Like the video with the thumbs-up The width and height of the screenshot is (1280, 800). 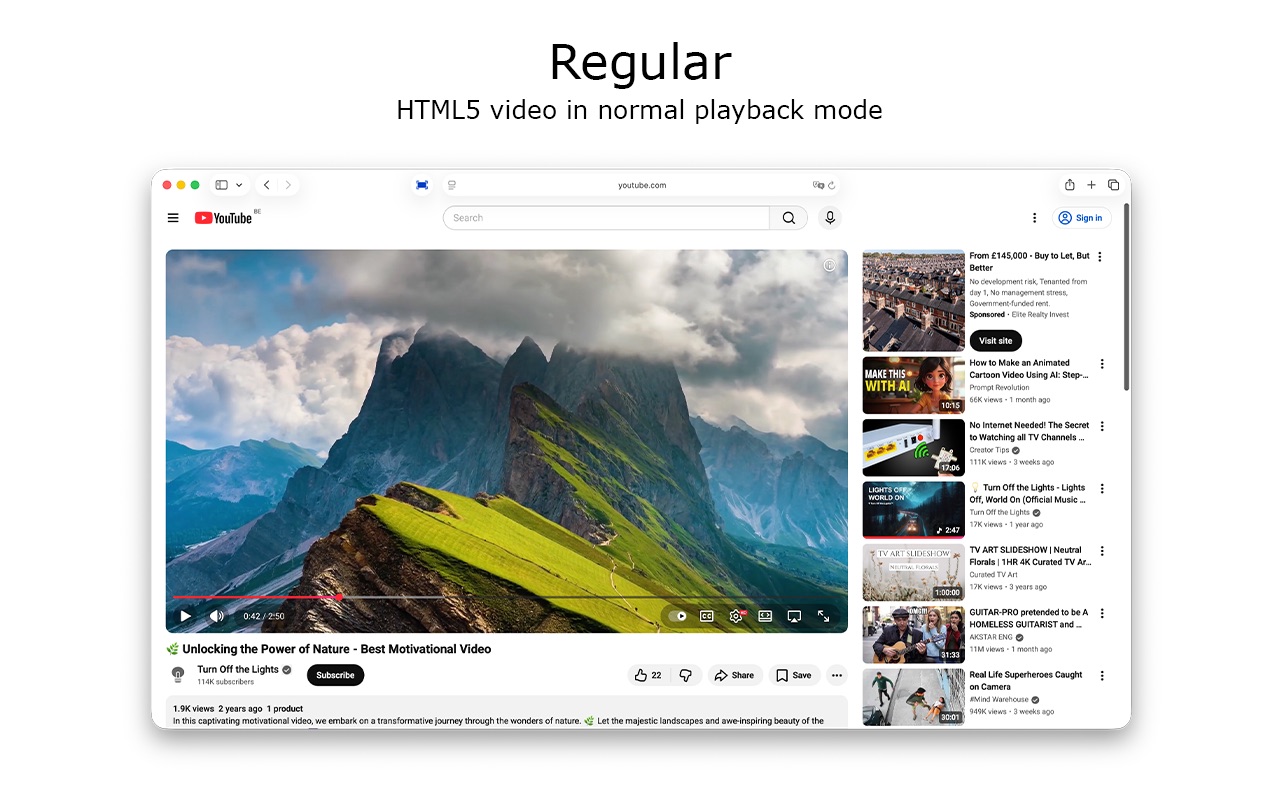648,675
